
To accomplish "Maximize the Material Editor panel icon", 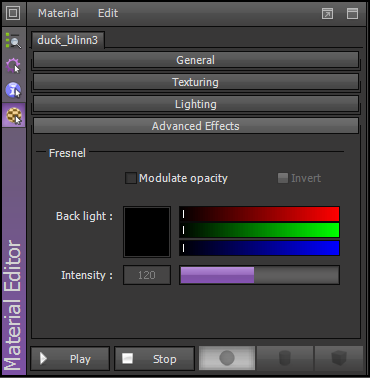I will pos(352,14).
